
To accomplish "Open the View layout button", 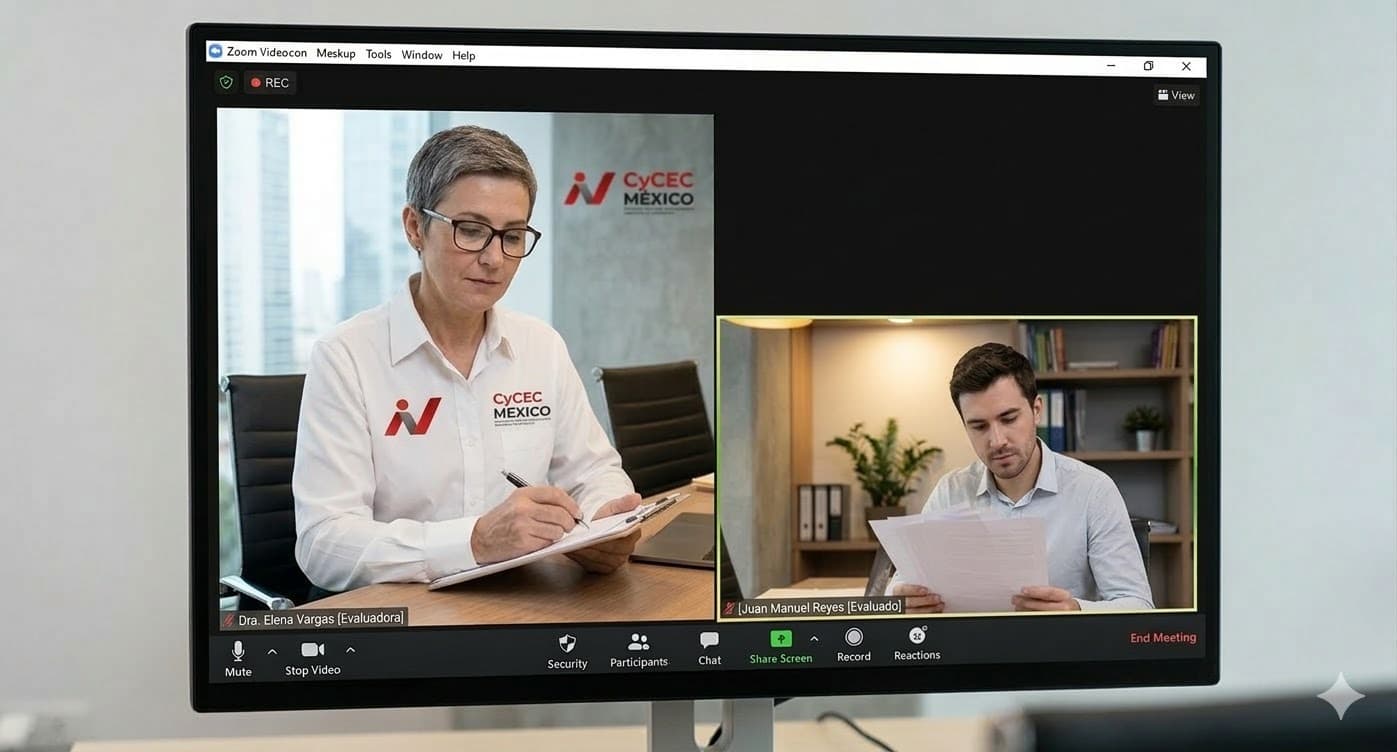I will point(1176,94).
